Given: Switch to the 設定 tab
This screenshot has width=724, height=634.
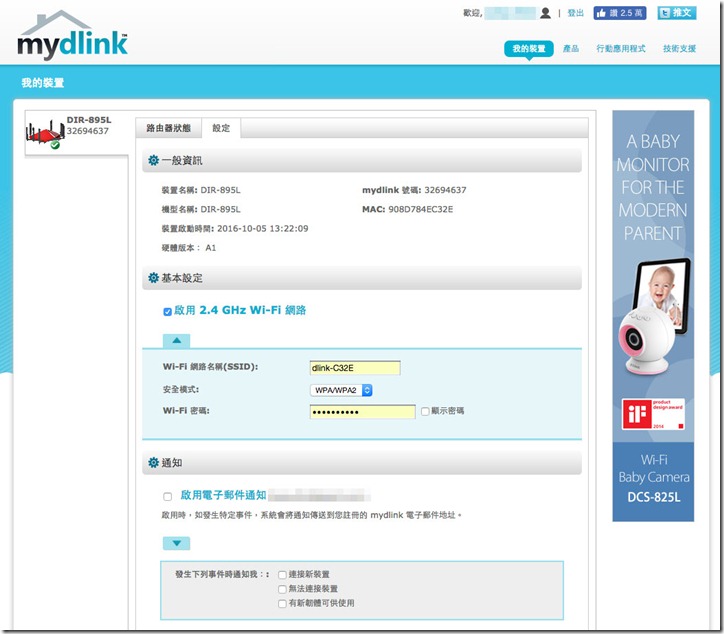Looking at the screenshot, I should [221, 128].
